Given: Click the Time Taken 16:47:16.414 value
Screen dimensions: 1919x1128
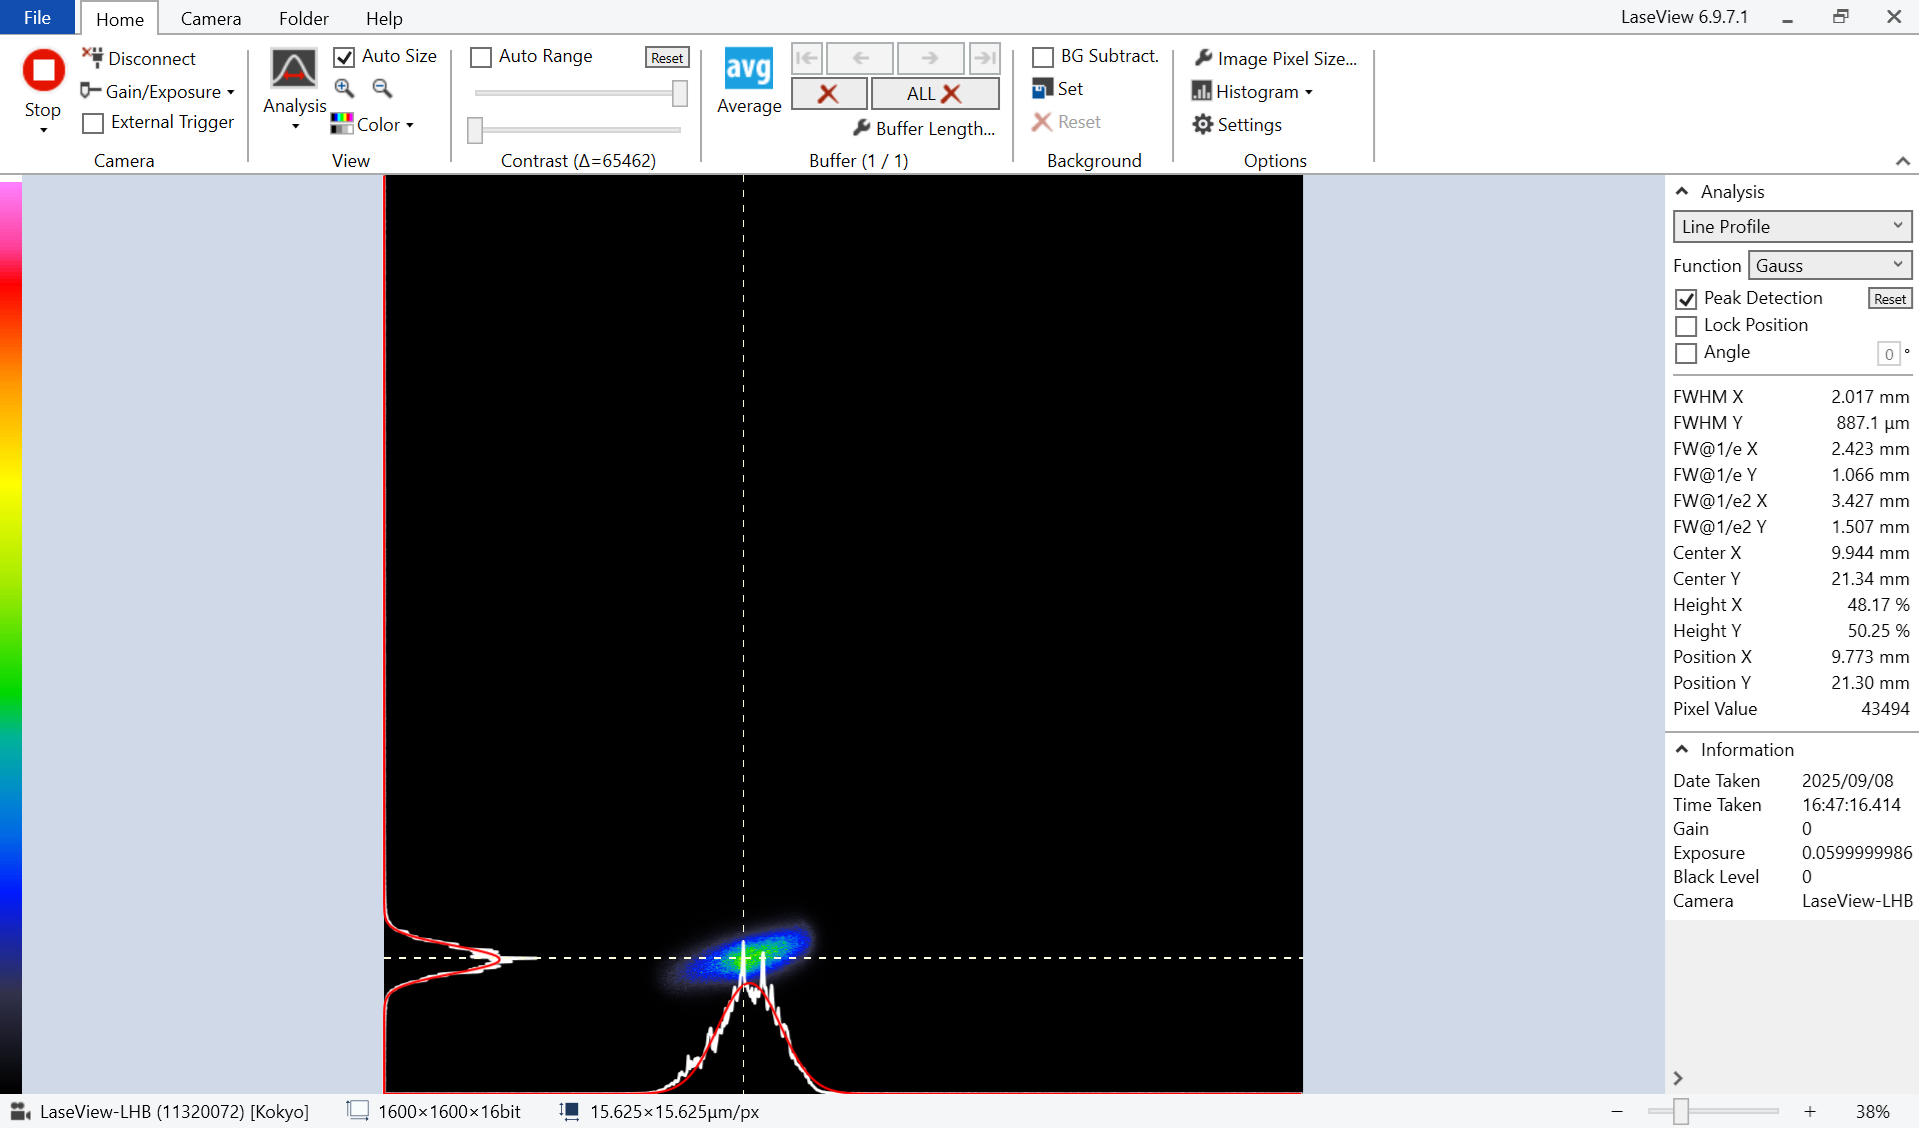Looking at the screenshot, I should pyautogui.click(x=1851, y=804).
